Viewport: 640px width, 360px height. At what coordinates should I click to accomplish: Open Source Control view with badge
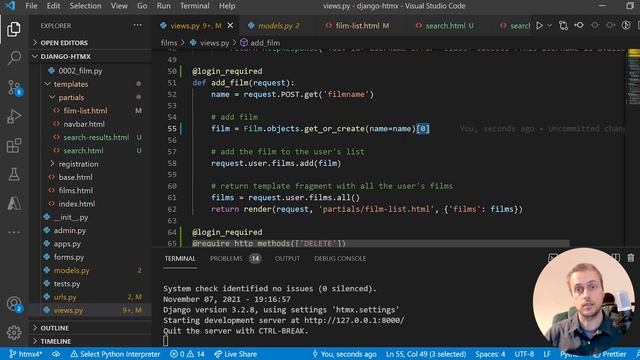click(x=15, y=87)
